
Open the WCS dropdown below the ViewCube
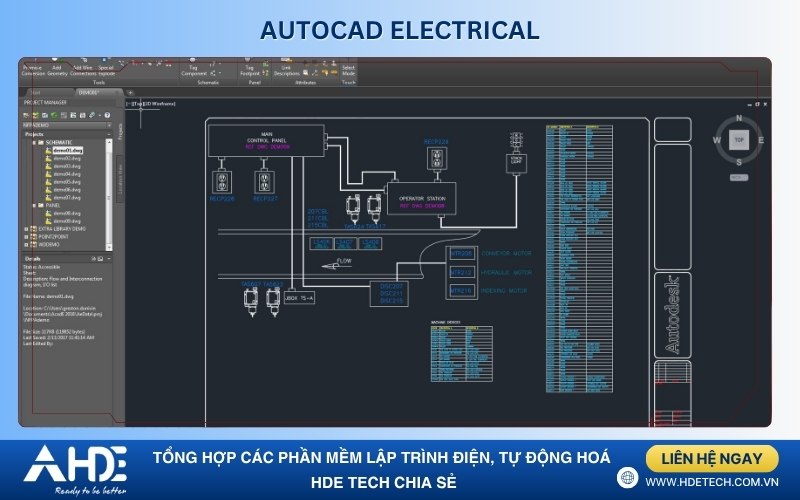tap(738, 177)
